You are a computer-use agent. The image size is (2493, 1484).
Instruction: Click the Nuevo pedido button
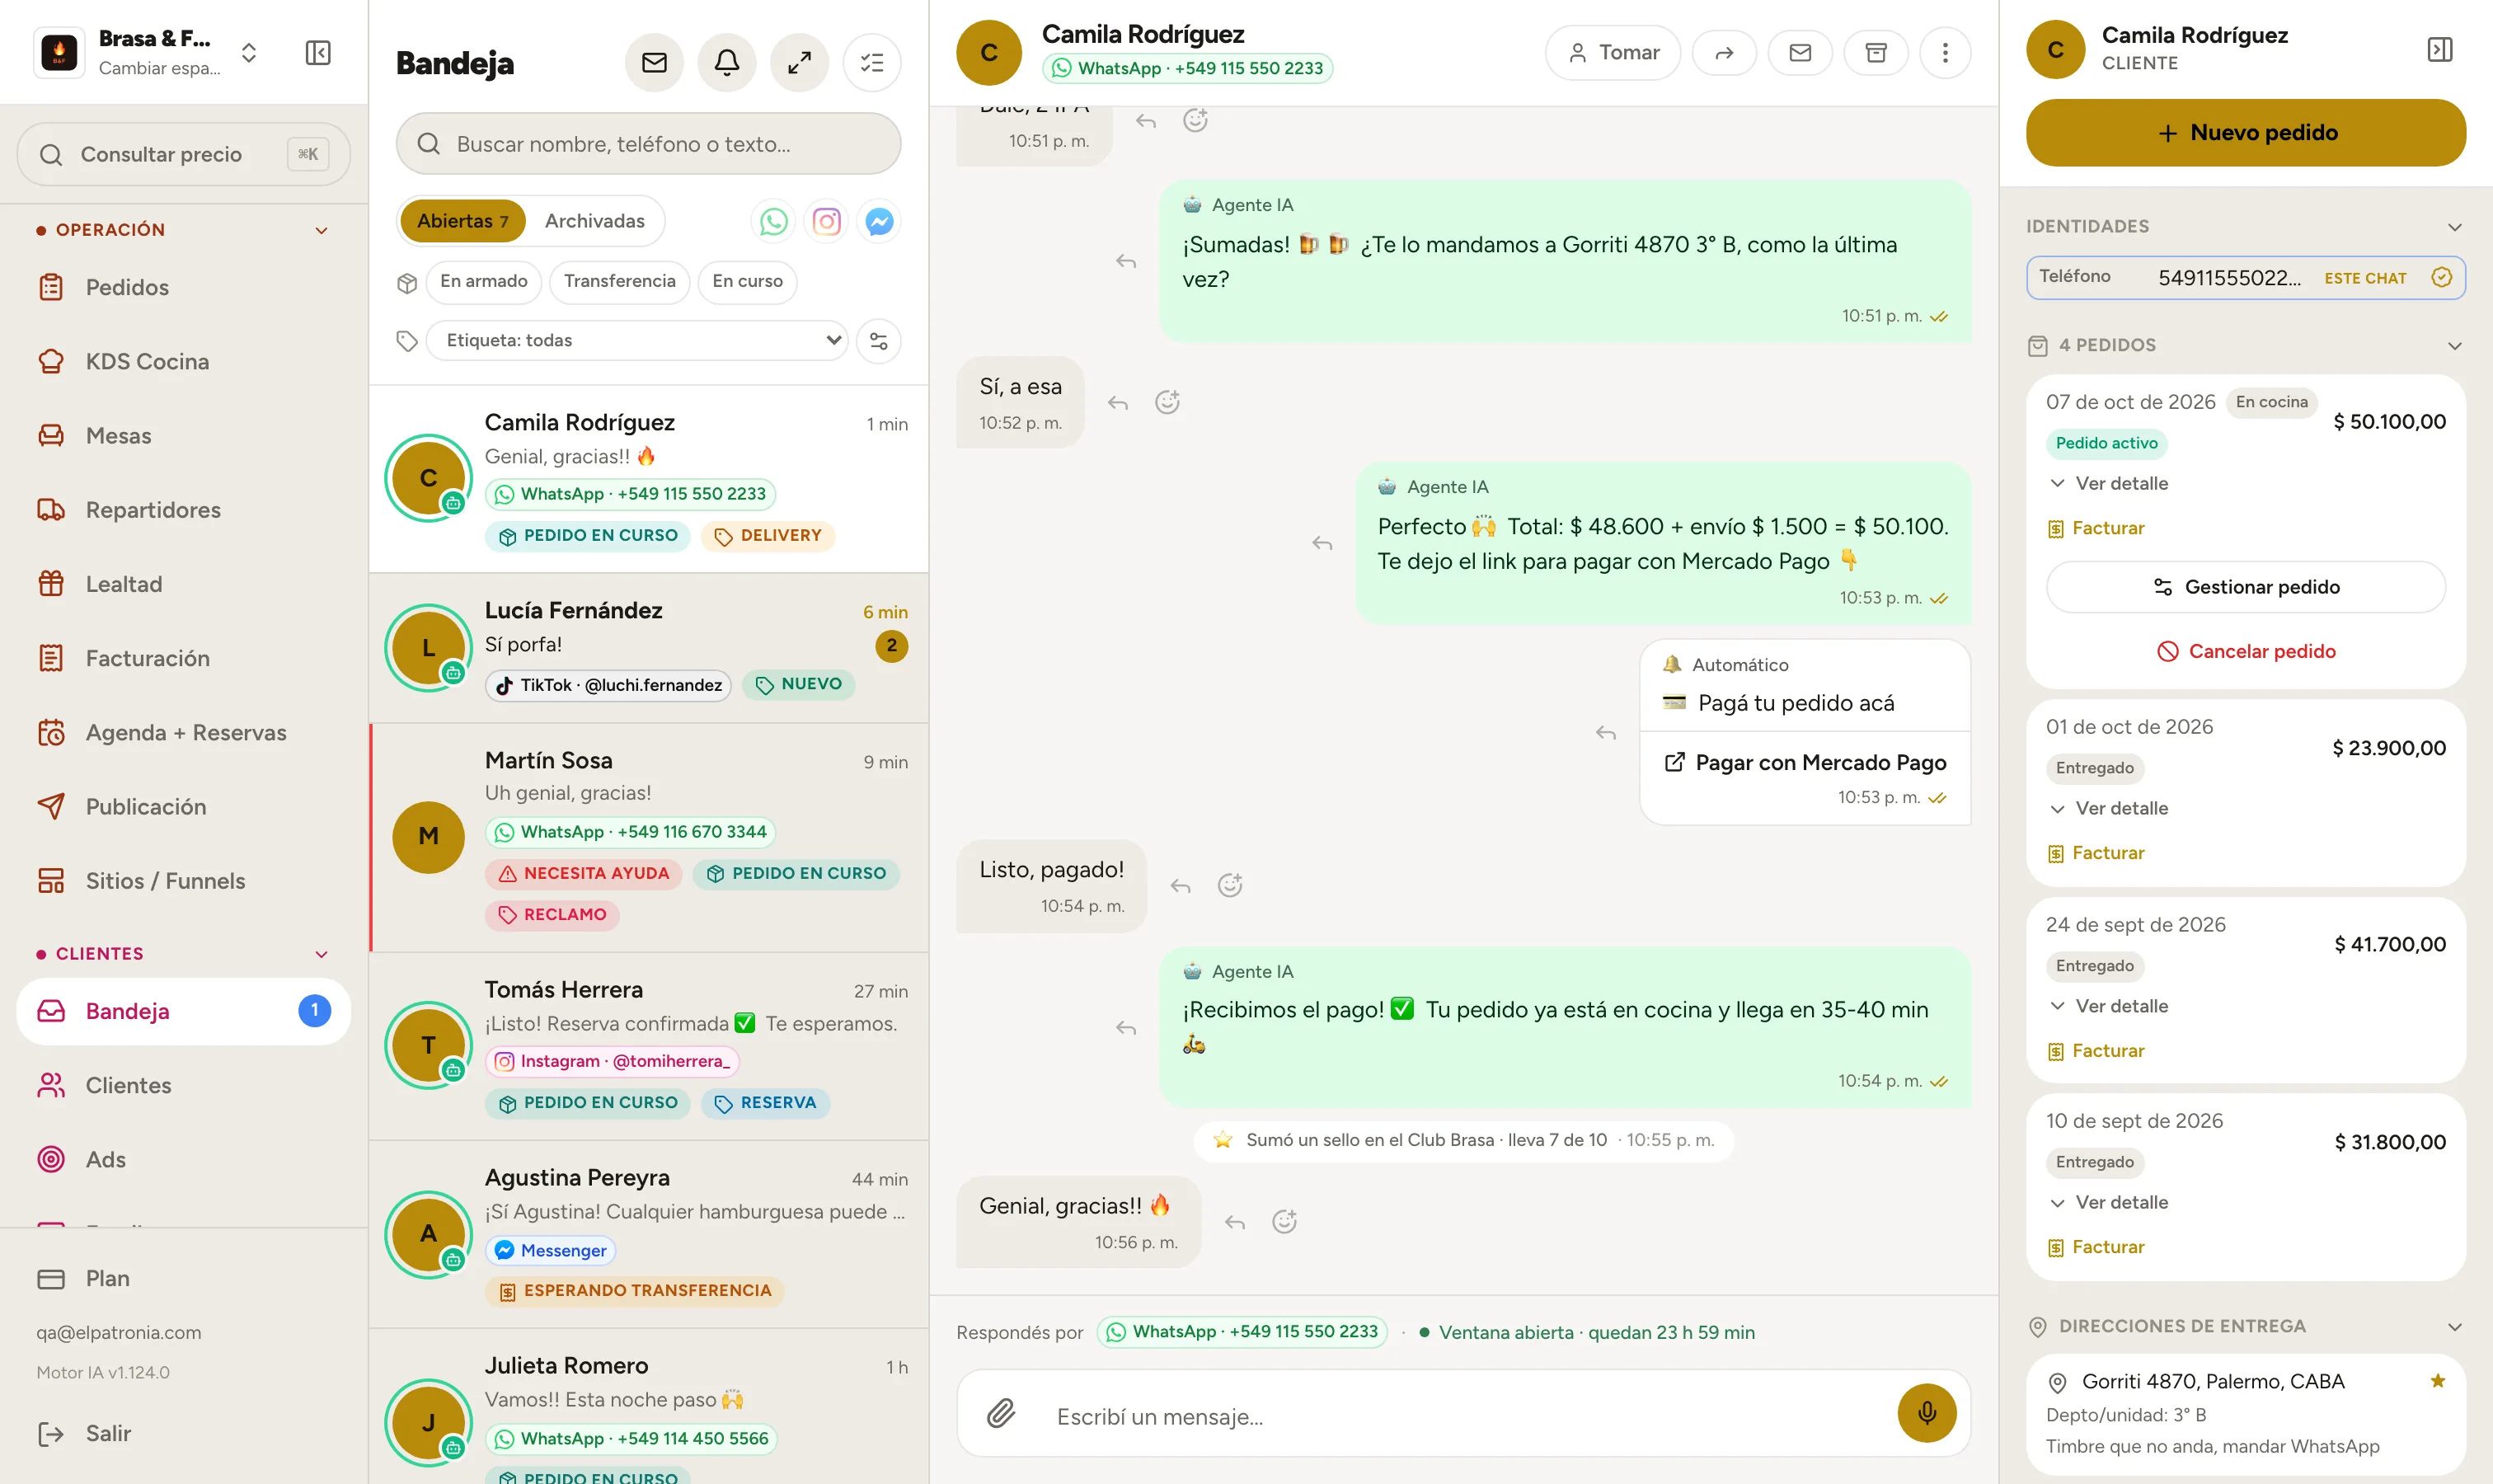pos(2245,132)
